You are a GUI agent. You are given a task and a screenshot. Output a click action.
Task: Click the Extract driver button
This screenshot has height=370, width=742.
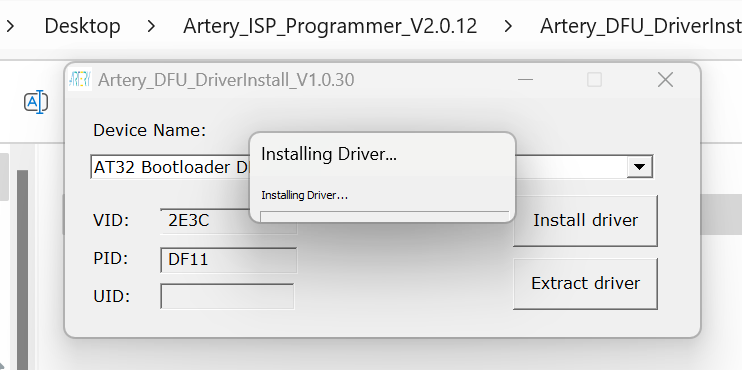coord(585,283)
